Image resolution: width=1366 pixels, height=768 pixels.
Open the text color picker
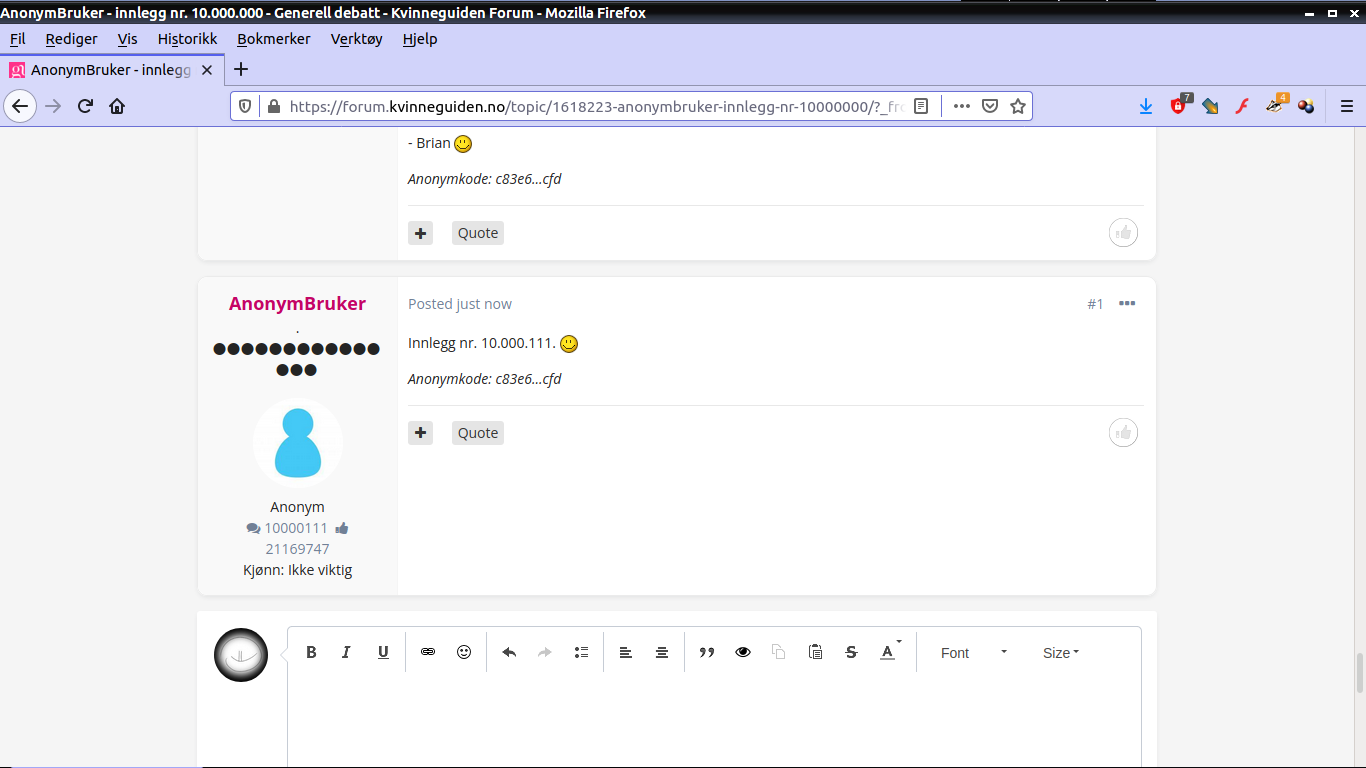(889, 652)
